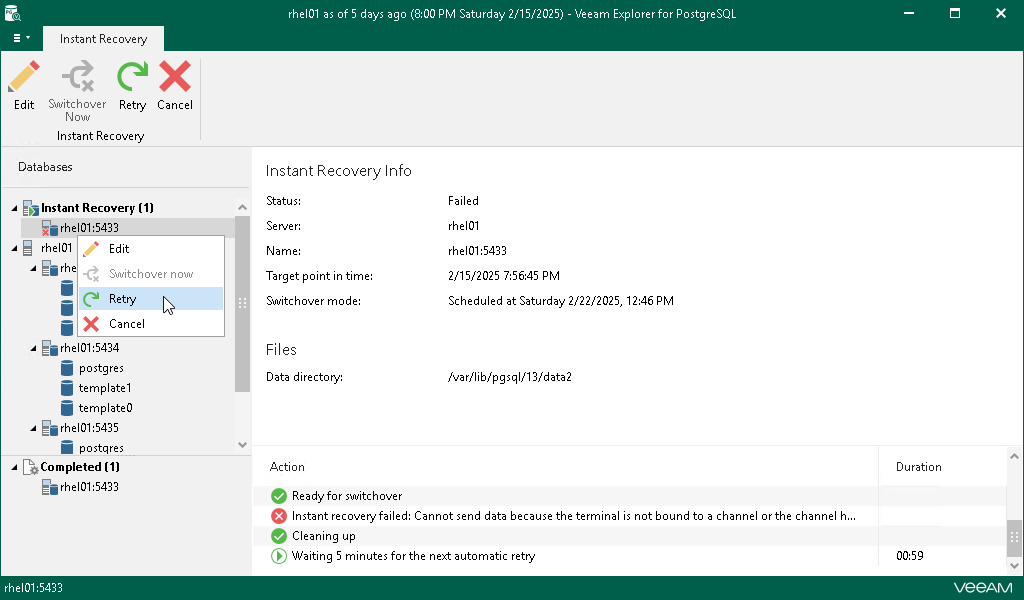Minimize the Veeam Explorer window
The image size is (1024, 600).
(908, 13)
